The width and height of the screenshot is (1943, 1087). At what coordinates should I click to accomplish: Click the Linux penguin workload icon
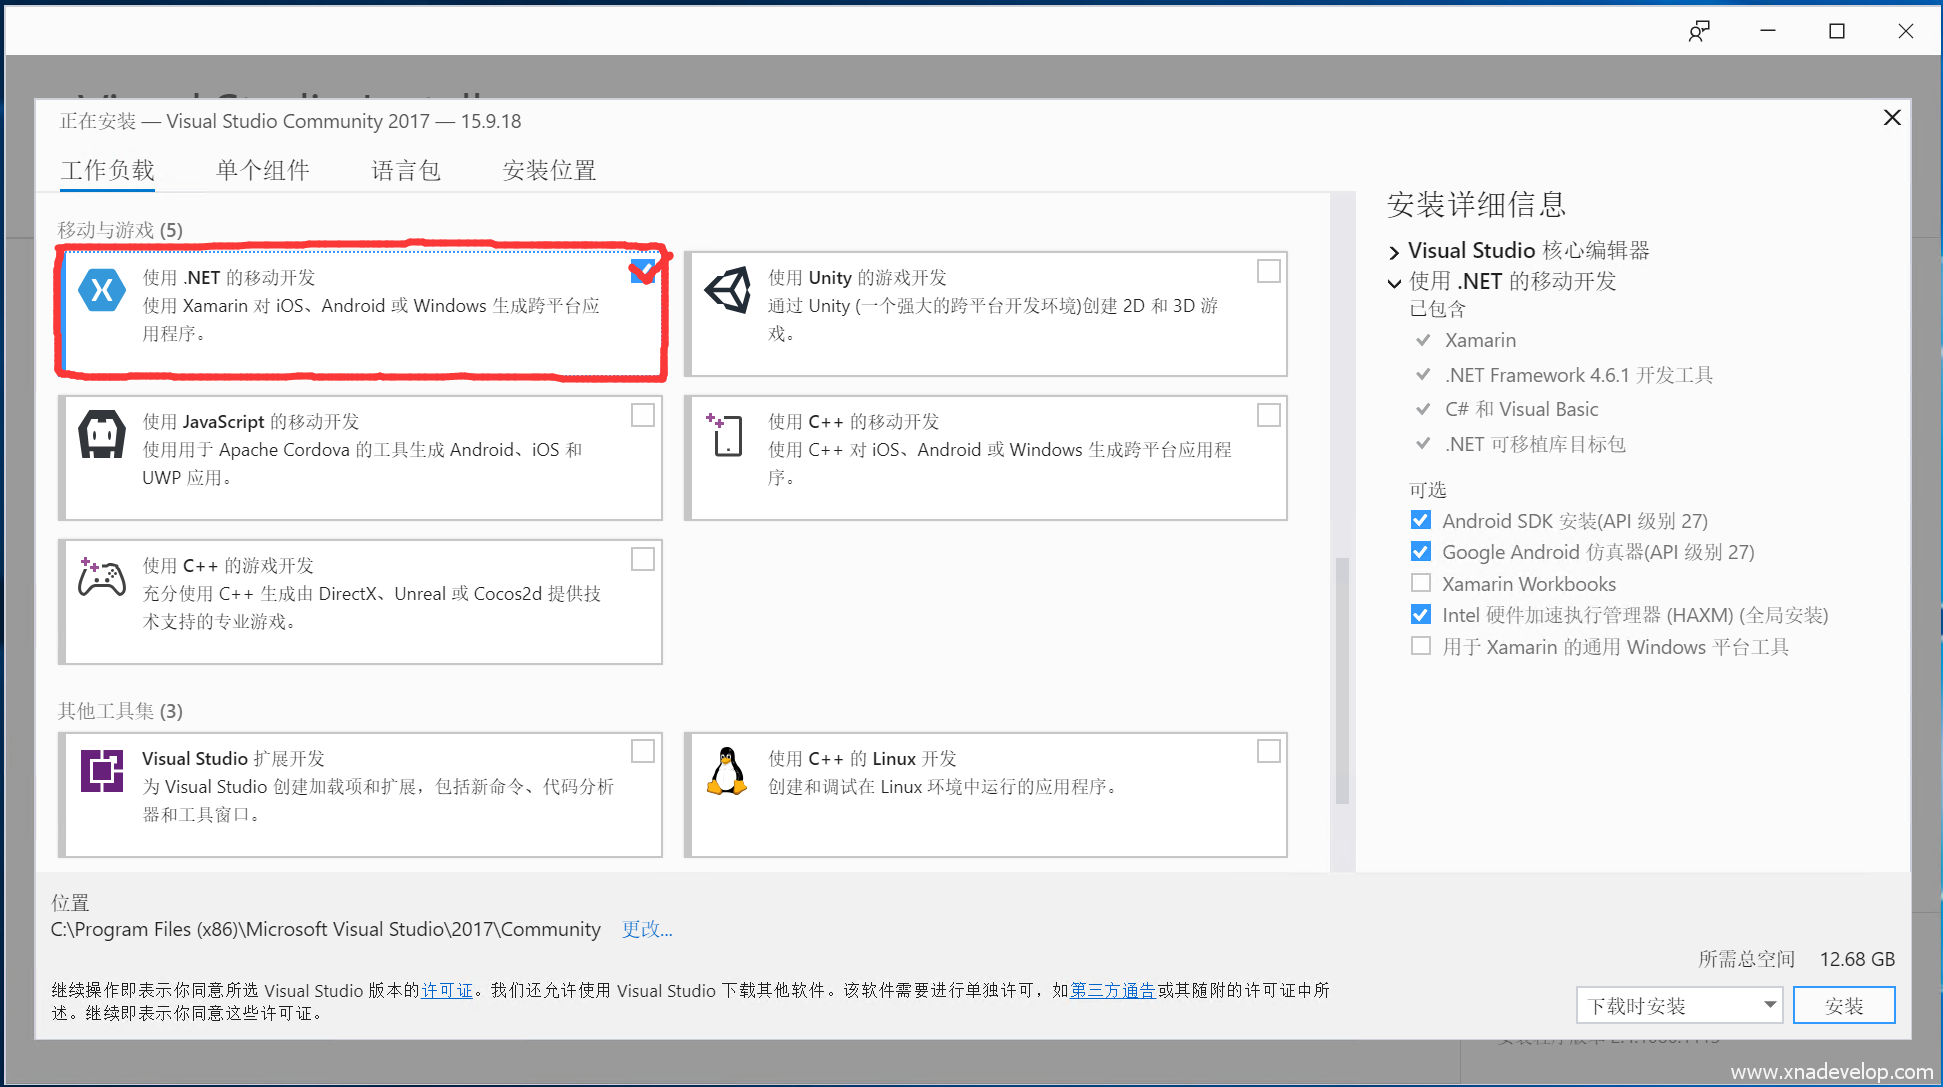coord(727,771)
